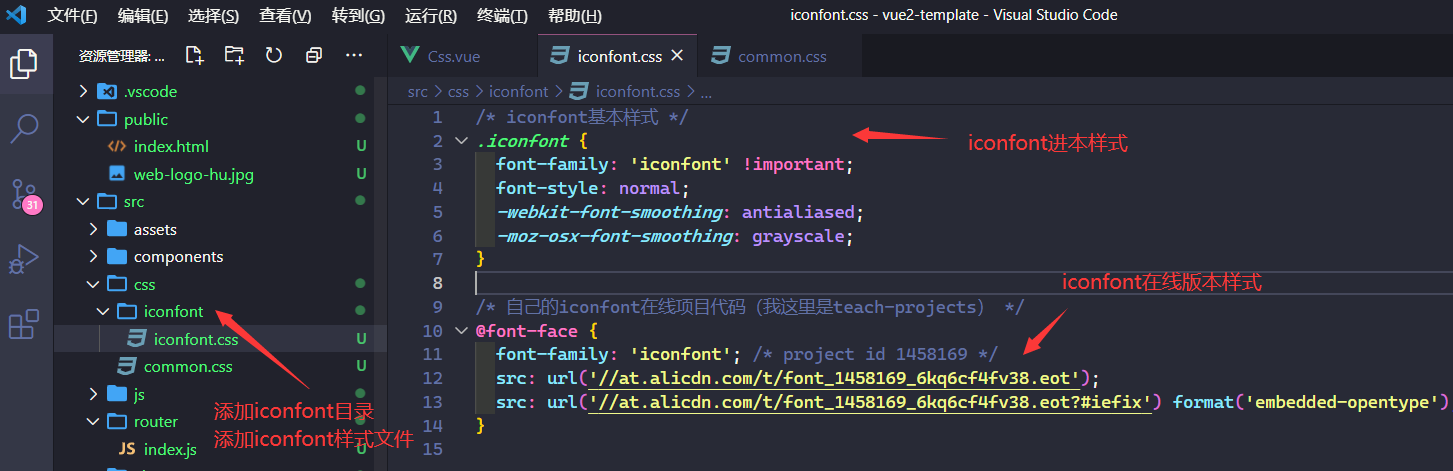This screenshot has width=1453, height=471.
Task: Switch to the common.css tab
Action: click(x=781, y=56)
